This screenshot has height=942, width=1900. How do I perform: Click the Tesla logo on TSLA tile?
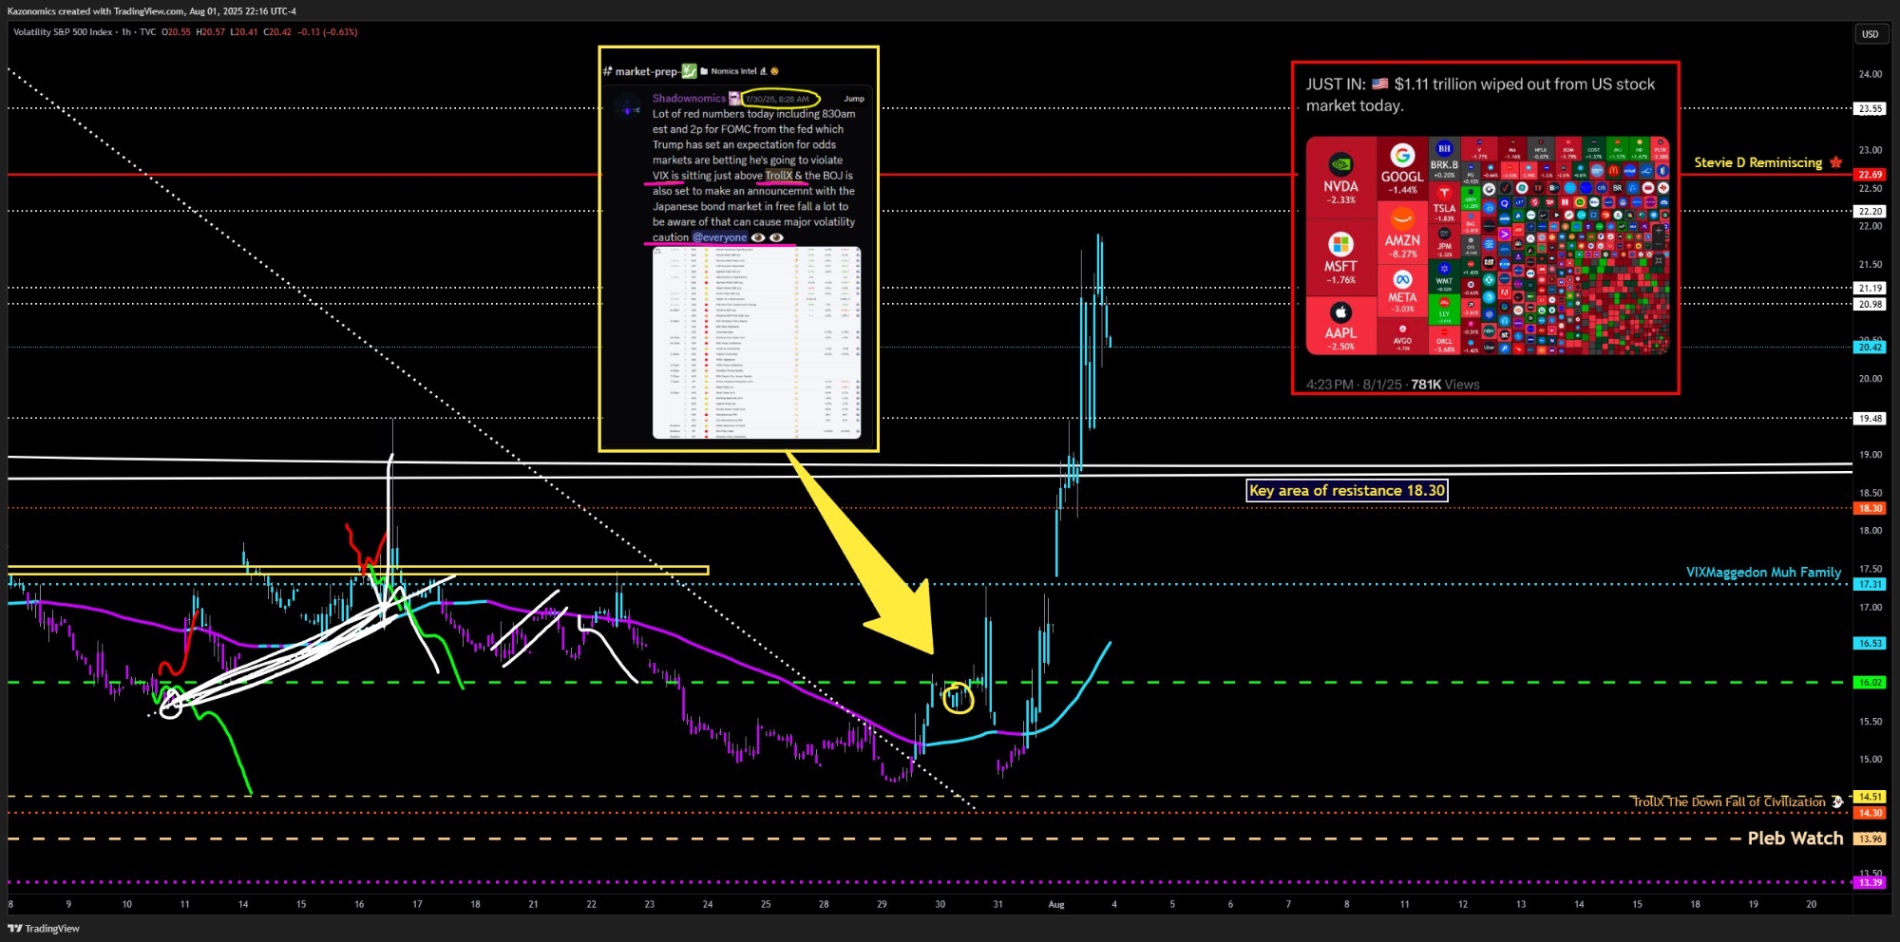point(1444,192)
